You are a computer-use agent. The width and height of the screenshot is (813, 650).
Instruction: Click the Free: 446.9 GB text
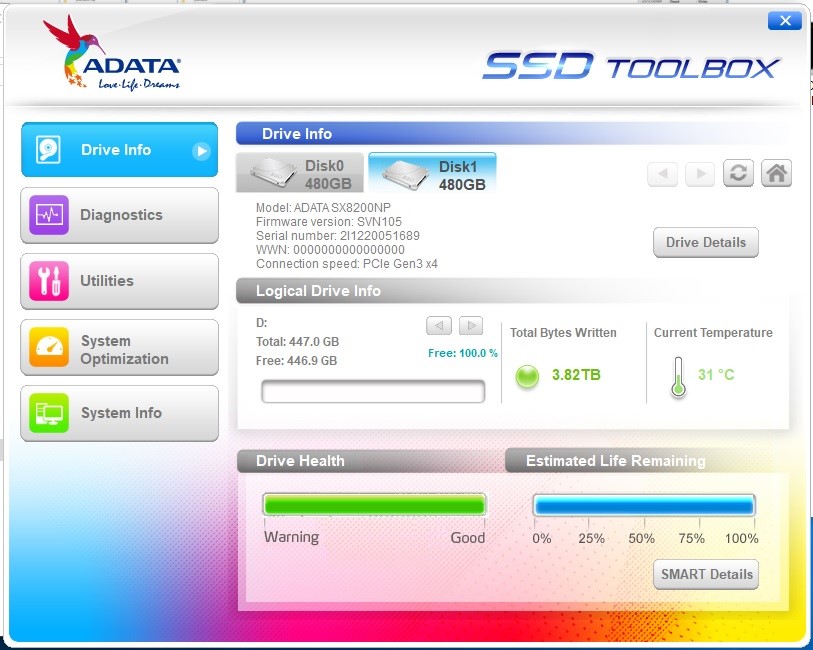pyautogui.click(x=297, y=361)
